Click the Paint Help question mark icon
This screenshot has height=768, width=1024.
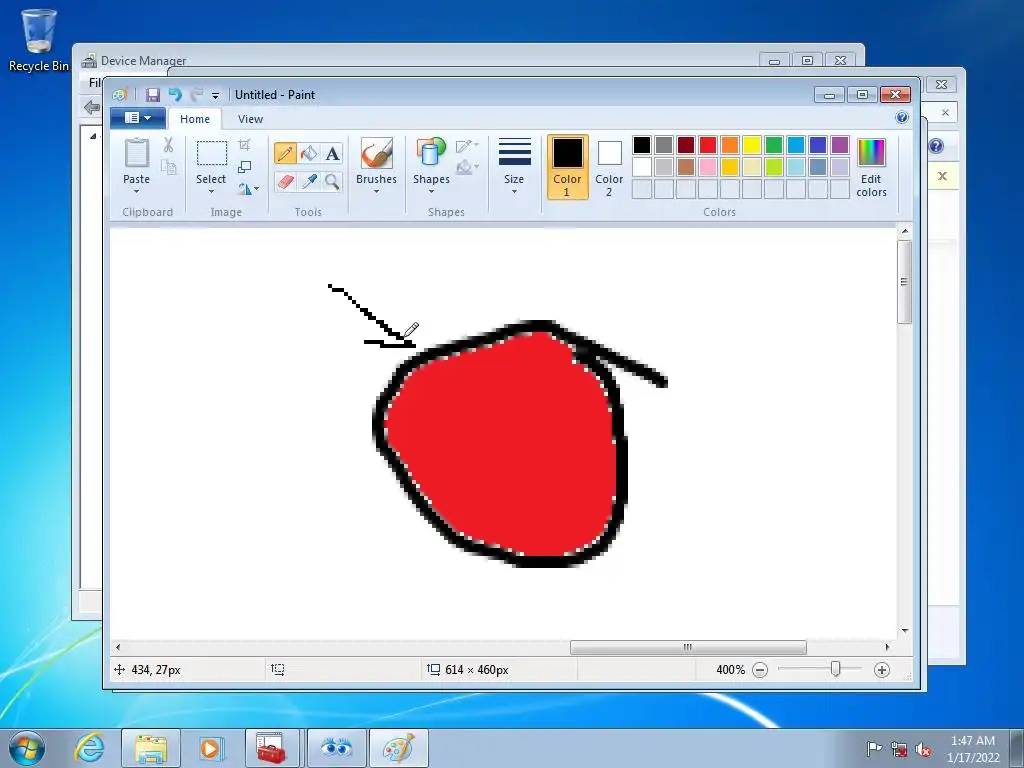(902, 118)
